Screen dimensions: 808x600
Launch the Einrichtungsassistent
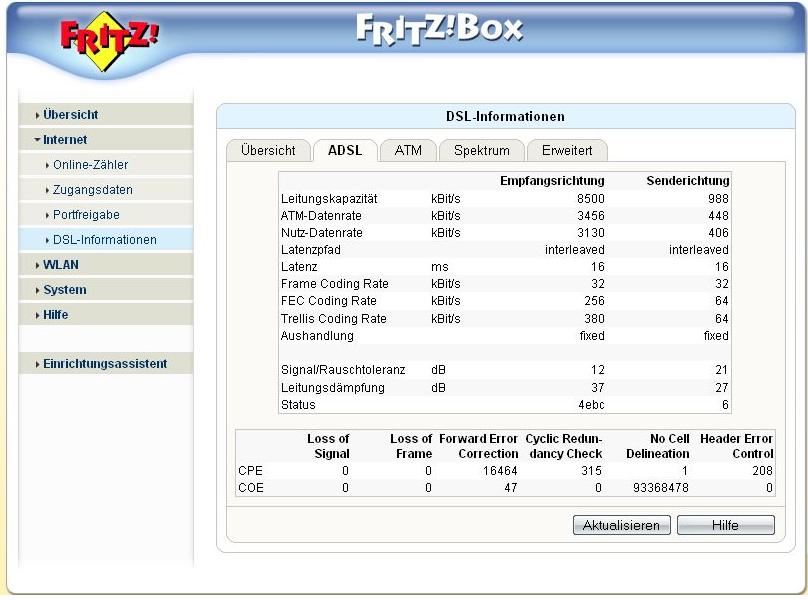105,364
